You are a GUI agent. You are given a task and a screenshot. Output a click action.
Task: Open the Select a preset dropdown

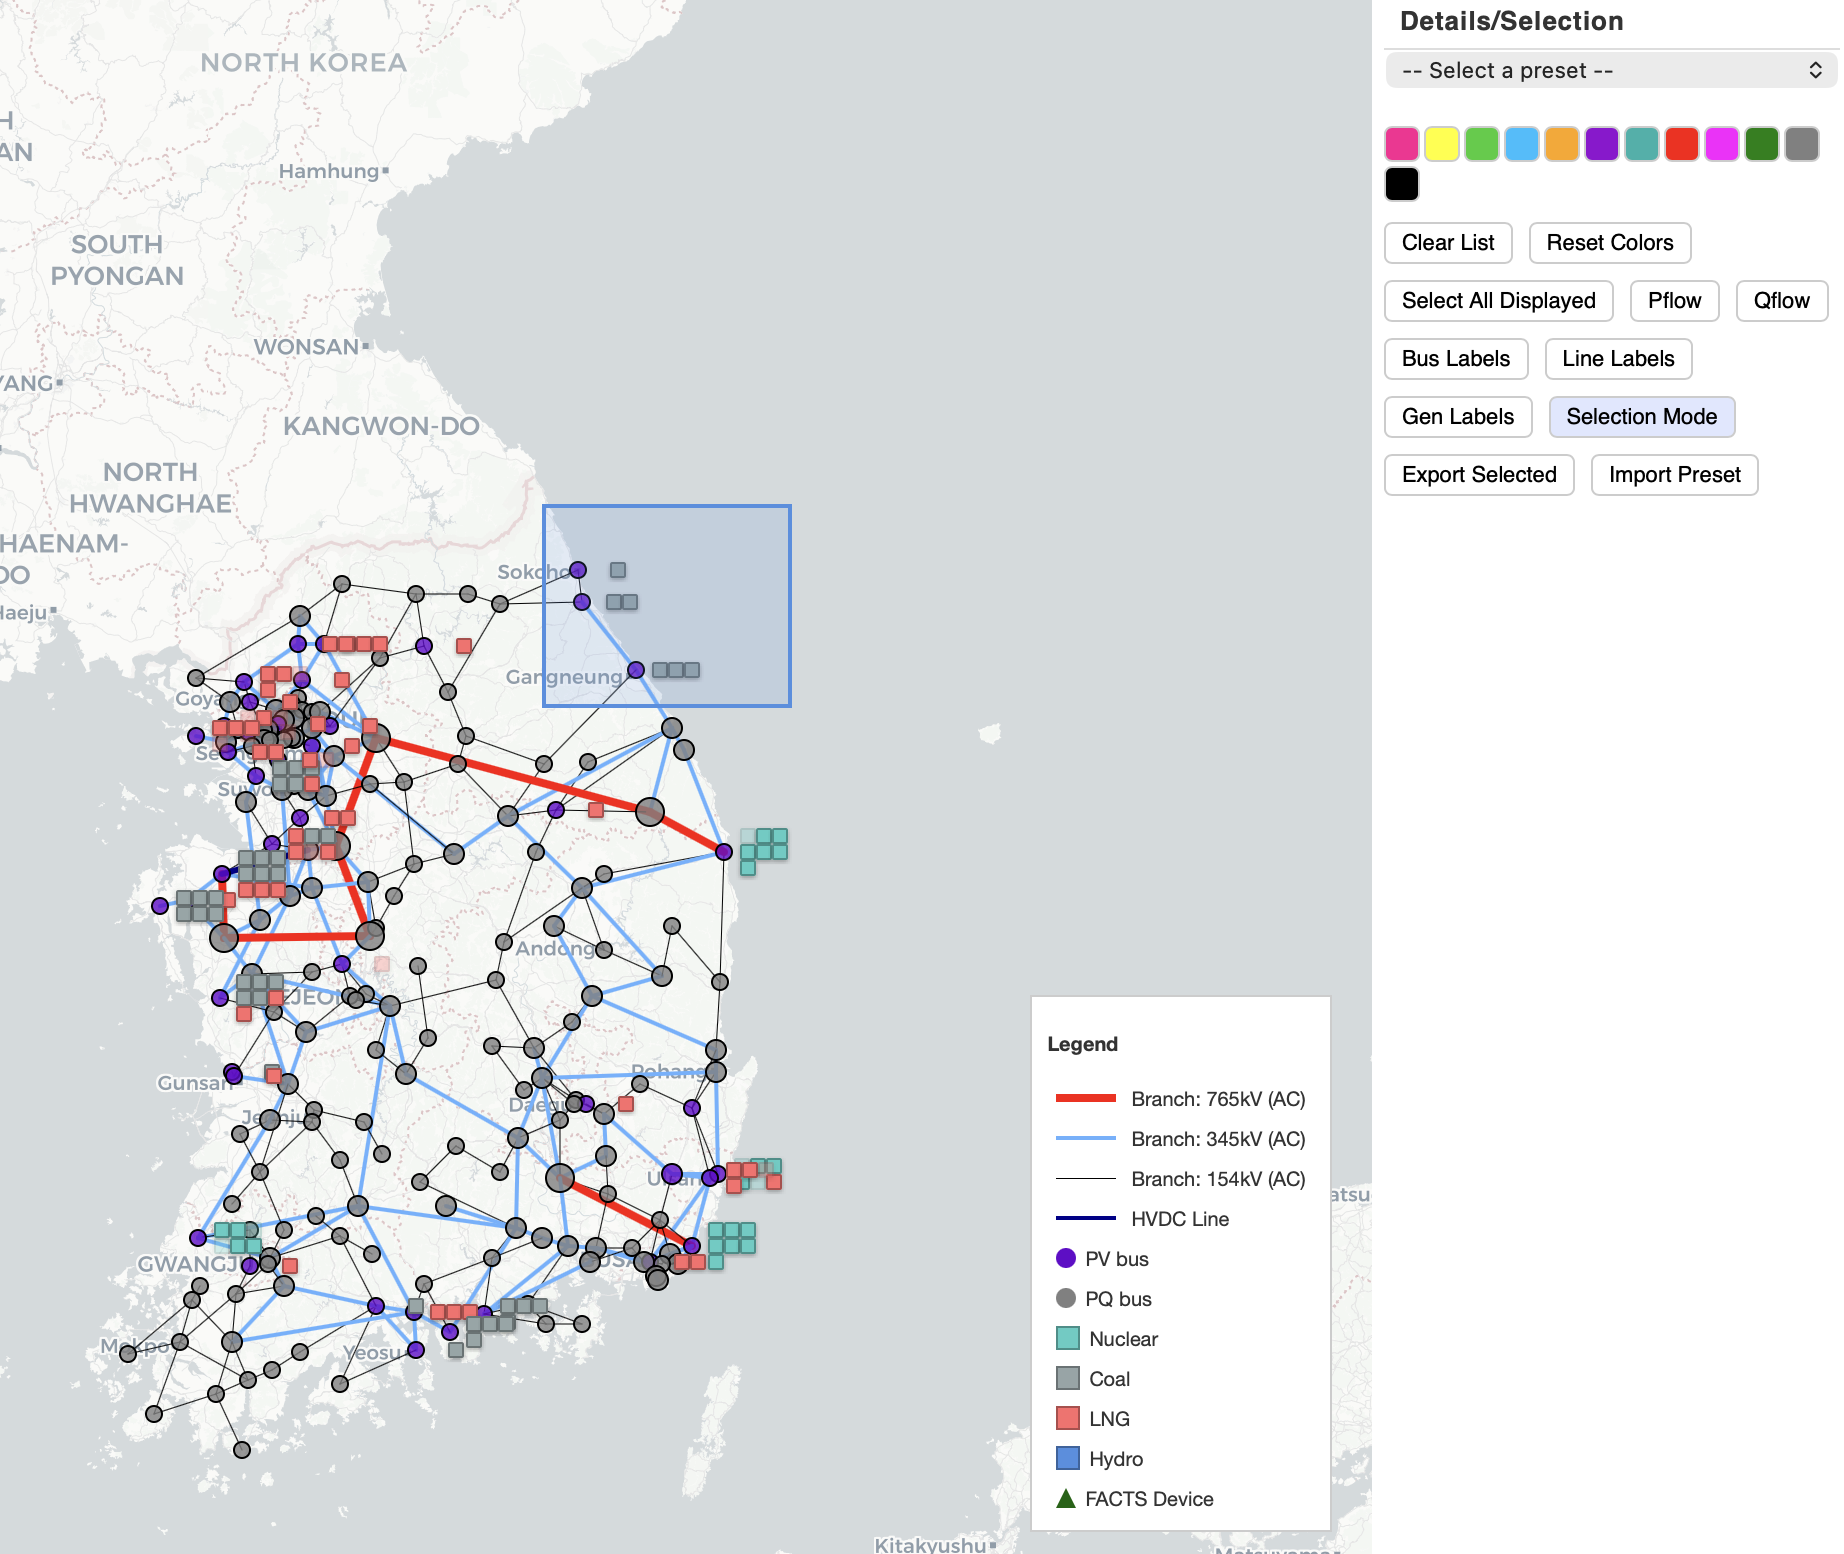click(x=1610, y=70)
